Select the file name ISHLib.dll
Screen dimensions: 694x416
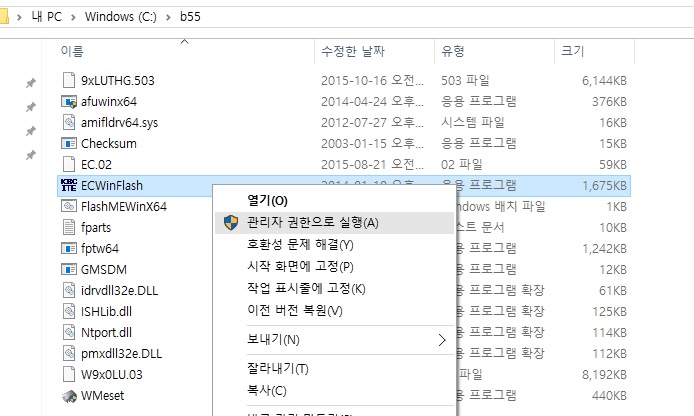pyautogui.click(x=107, y=312)
